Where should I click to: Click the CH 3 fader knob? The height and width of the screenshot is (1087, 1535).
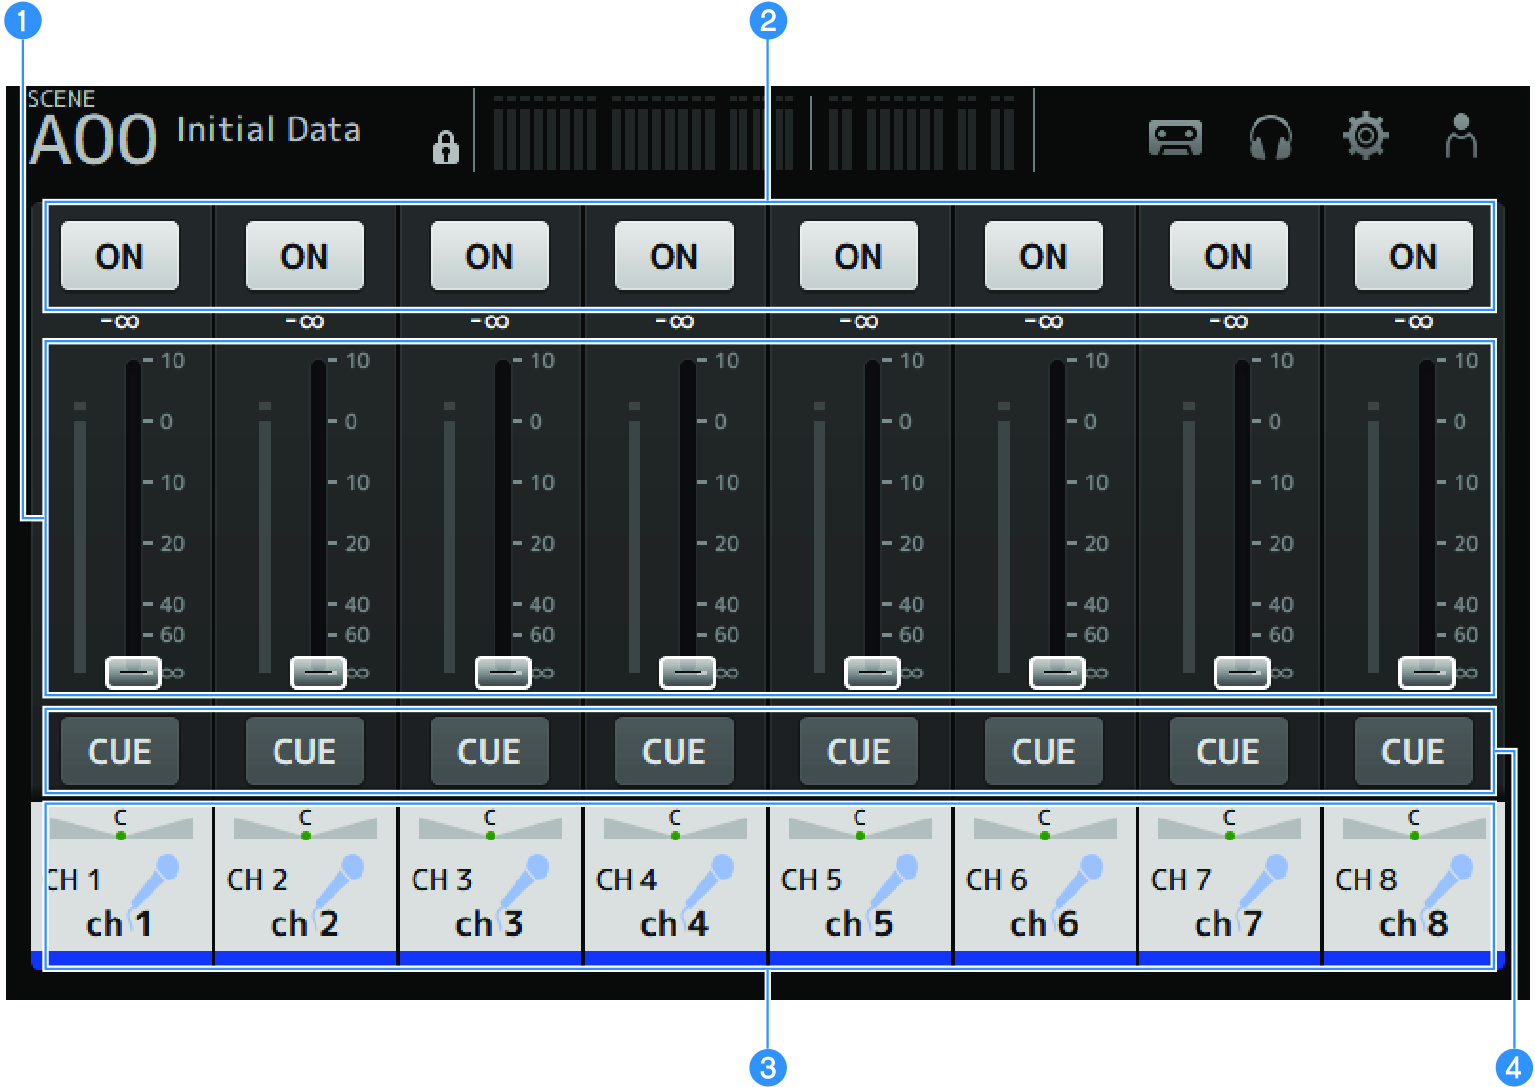504,673
